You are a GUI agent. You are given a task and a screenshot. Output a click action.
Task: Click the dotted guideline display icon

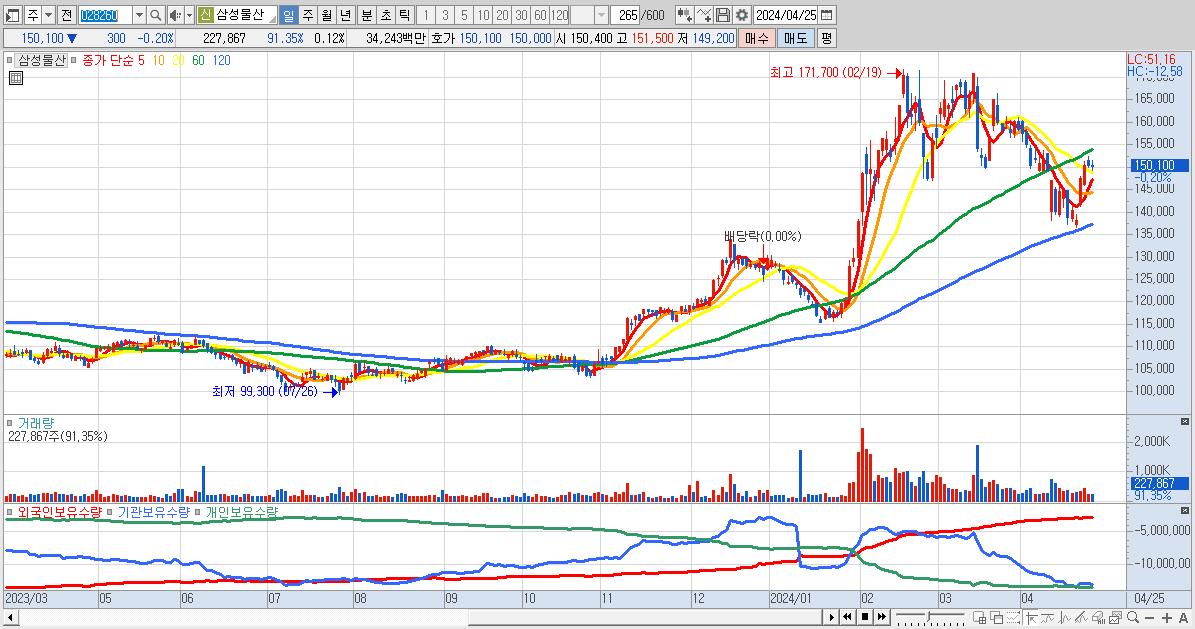[1014, 618]
